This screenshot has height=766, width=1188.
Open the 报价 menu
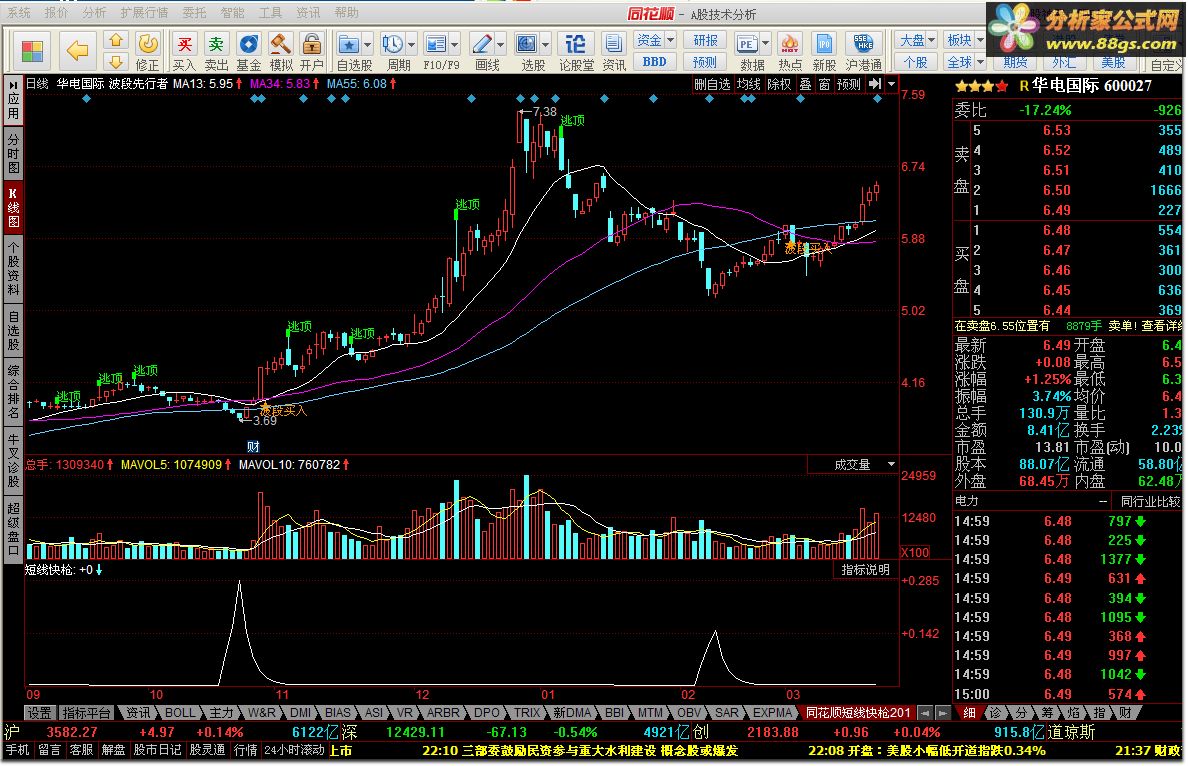(57, 13)
